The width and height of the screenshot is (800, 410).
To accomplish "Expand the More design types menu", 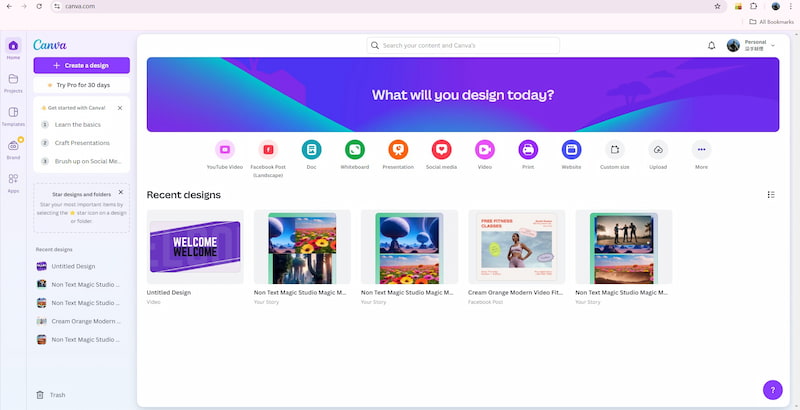I will [x=702, y=149].
